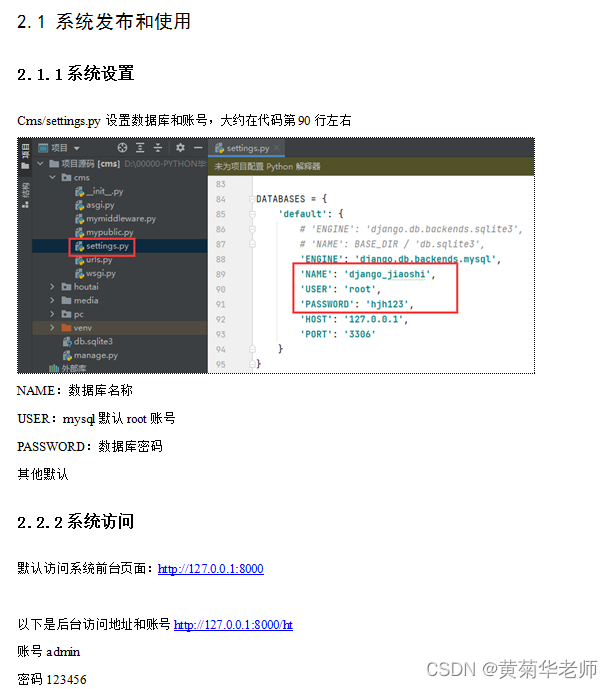Click the Collapse All icon in project panel

(x=158, y=148)
